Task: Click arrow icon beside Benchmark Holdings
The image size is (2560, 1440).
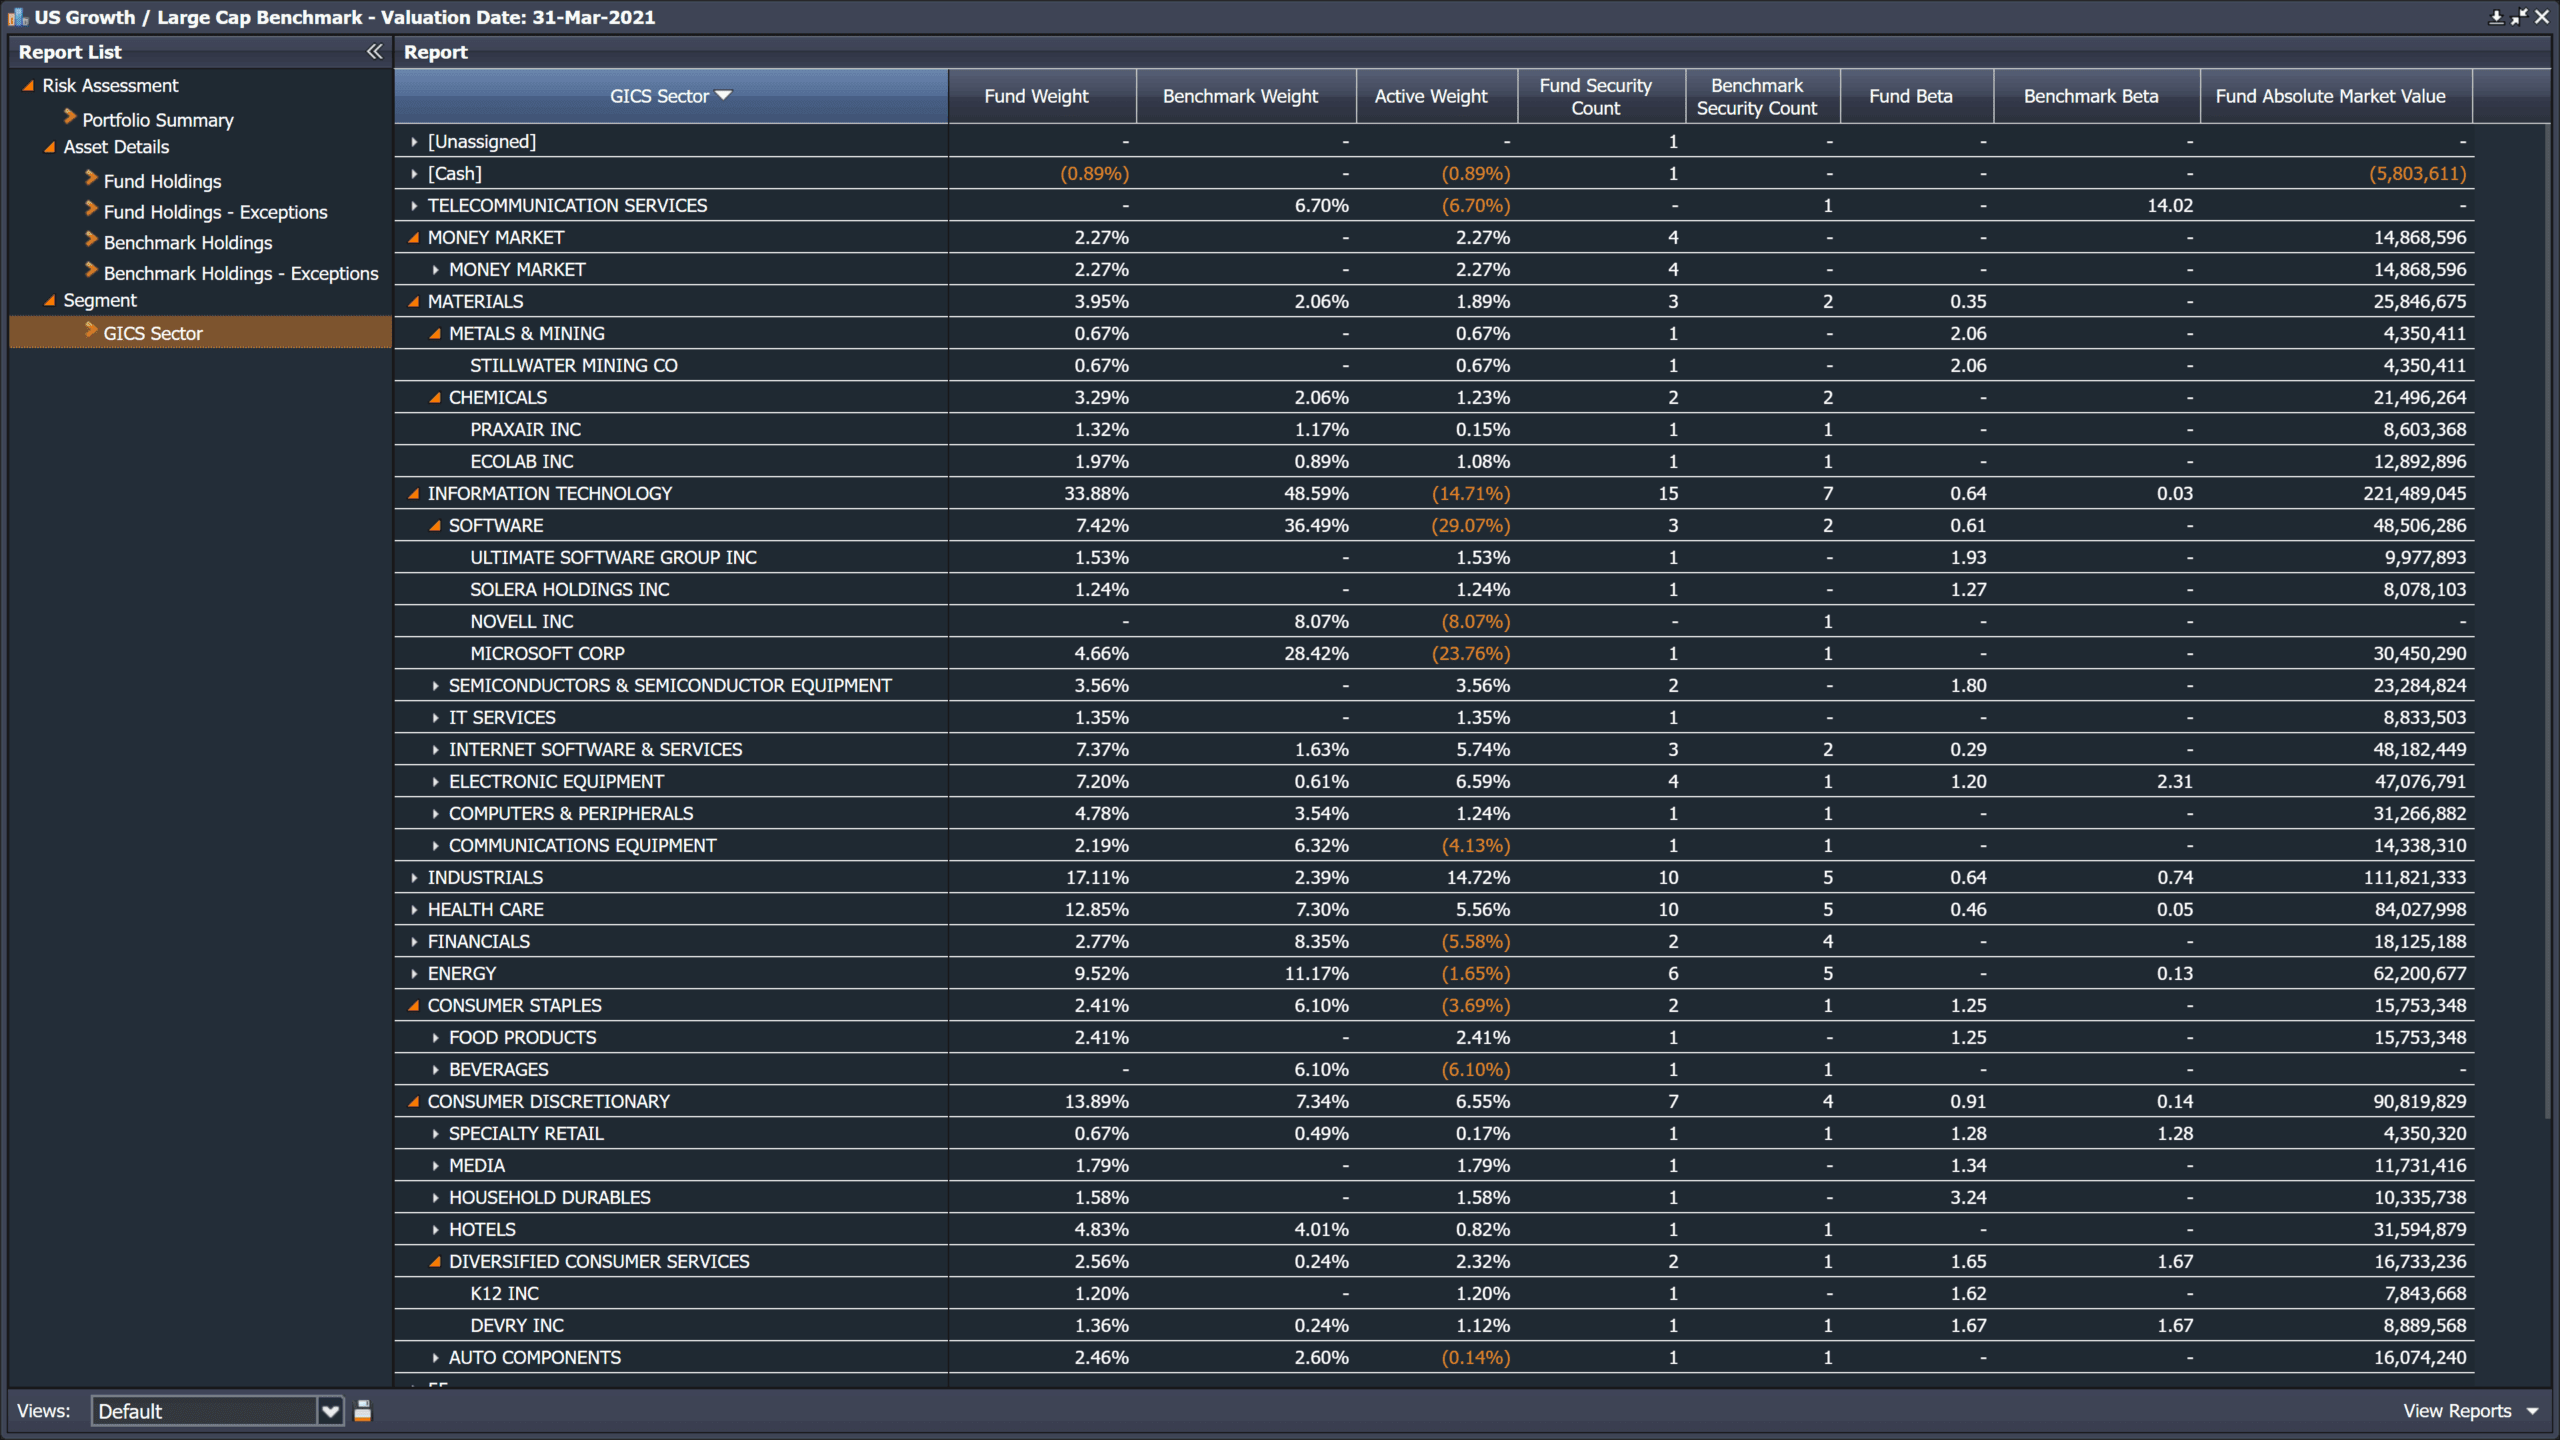Action: click(91, 240)
